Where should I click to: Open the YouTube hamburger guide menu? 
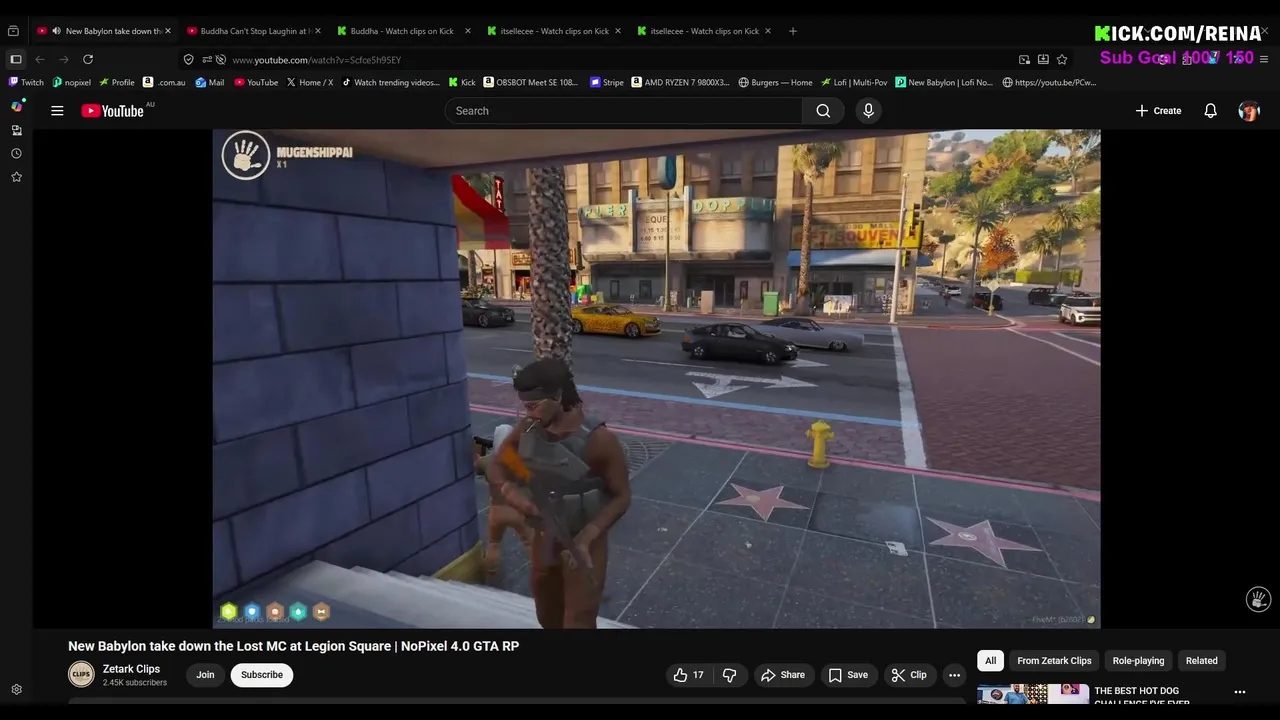(57, 111)
